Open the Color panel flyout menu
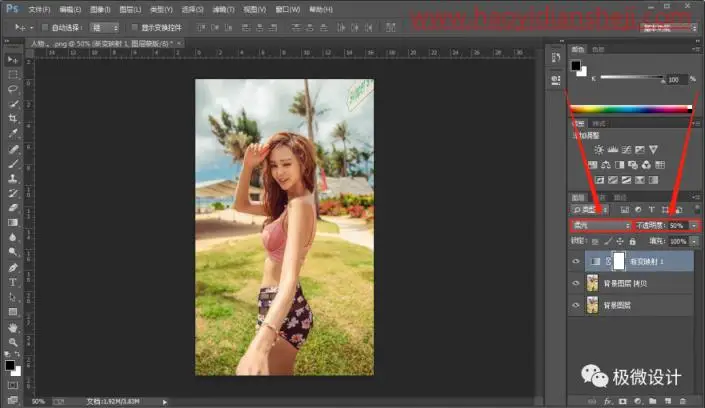 pos(696,49)
